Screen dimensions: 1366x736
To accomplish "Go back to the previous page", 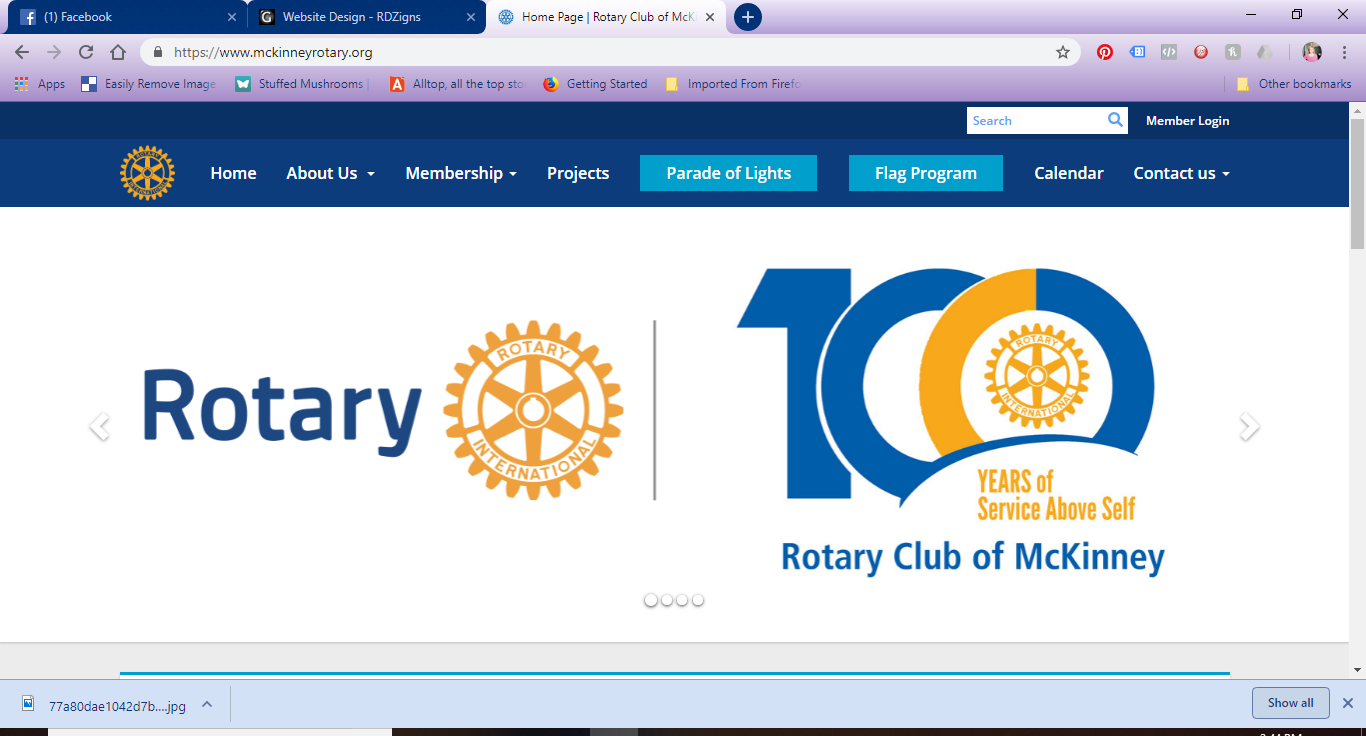I will coord(22,52).
